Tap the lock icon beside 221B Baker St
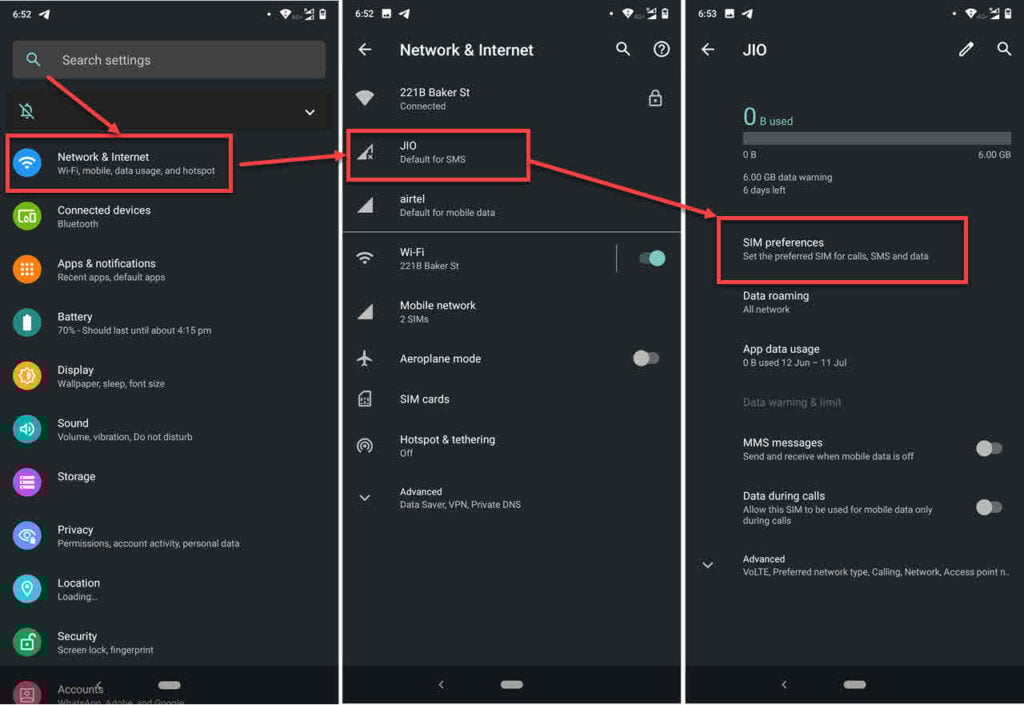Viewport: 1024px width, 705px height. pyautogui.click(x=655, y=98)
